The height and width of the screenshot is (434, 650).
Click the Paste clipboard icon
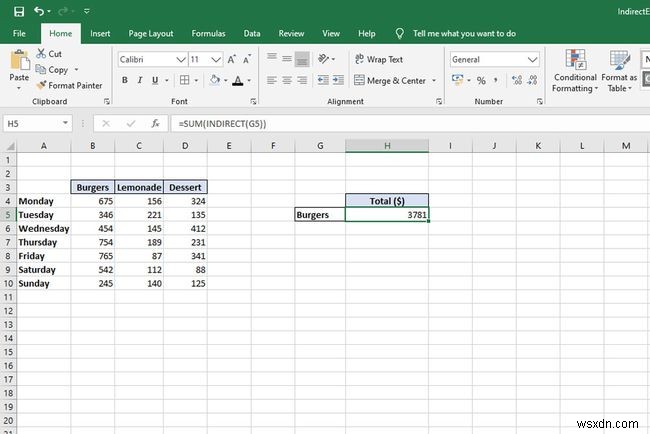tap(19, 61)
